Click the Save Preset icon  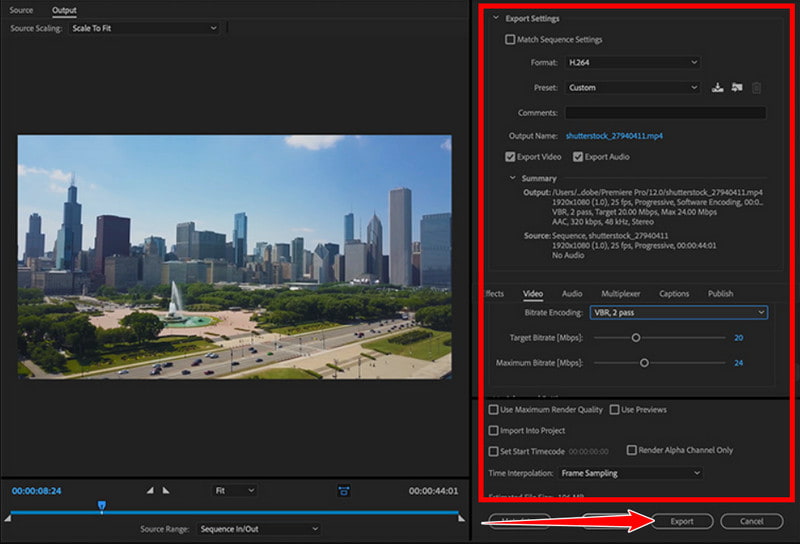717,87
